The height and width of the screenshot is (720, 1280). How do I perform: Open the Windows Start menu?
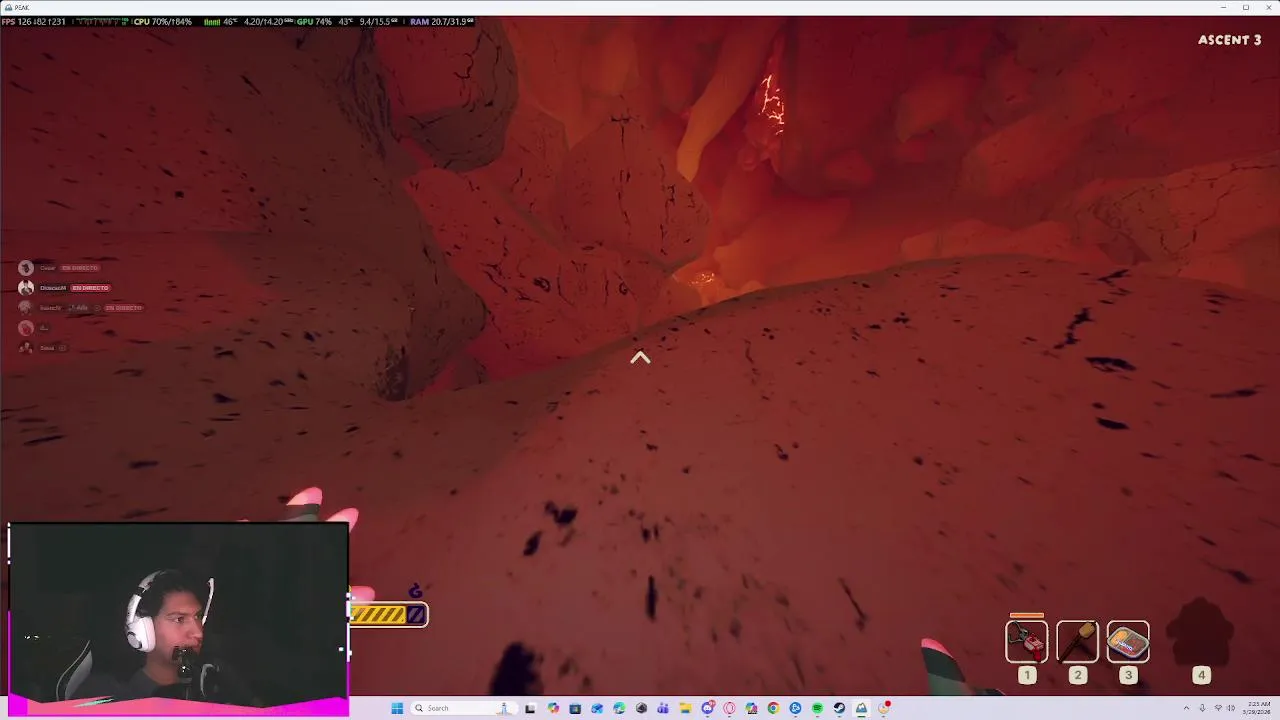pos(397,708)
